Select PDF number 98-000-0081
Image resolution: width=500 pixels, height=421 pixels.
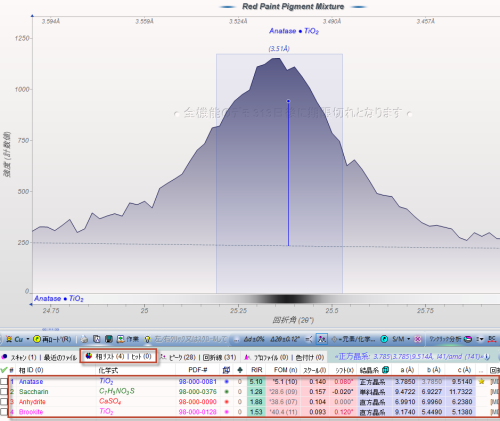198,382
